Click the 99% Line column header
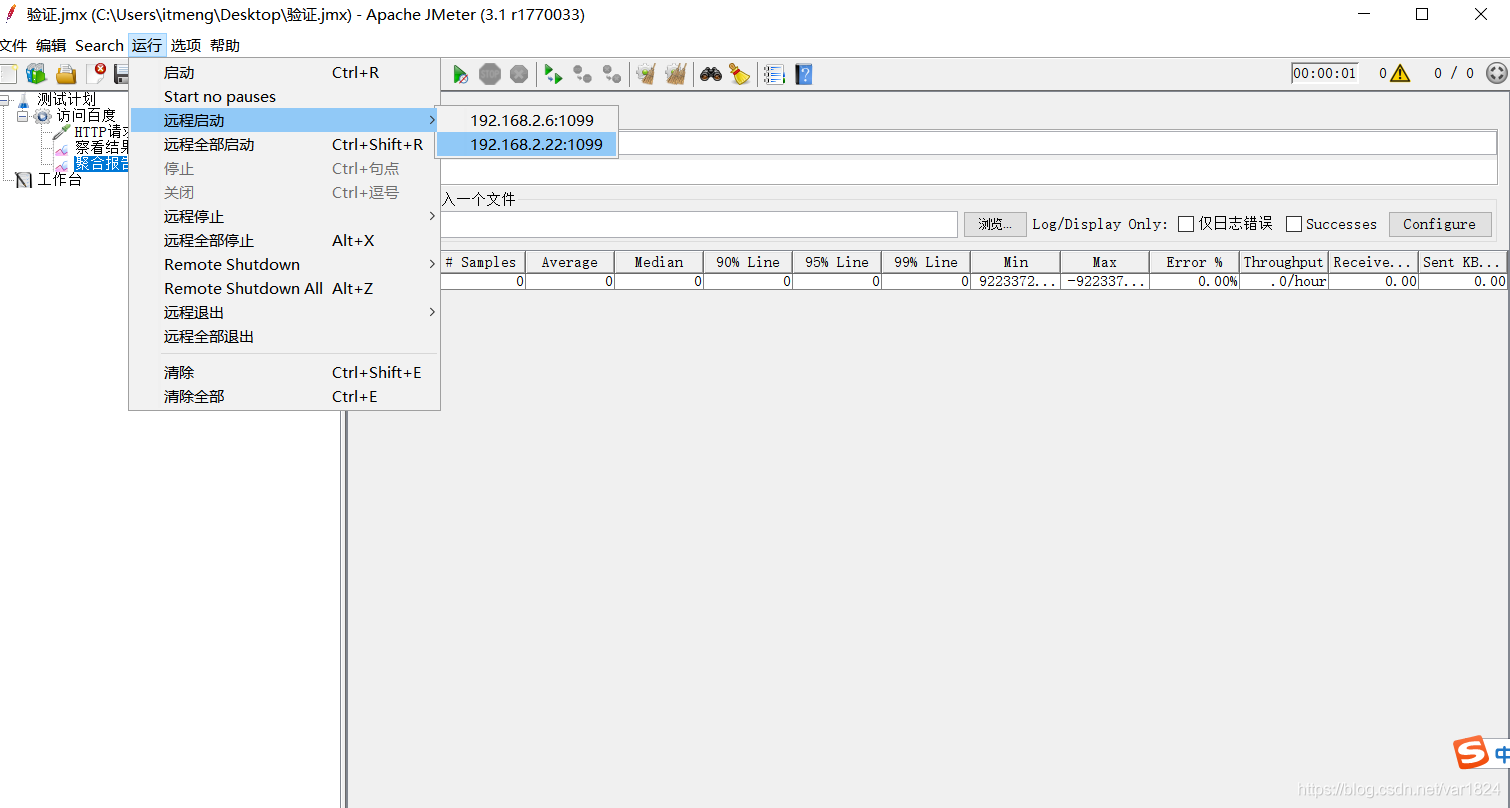Viewport: 1510px width, 808px height. (x=926, y=262)
